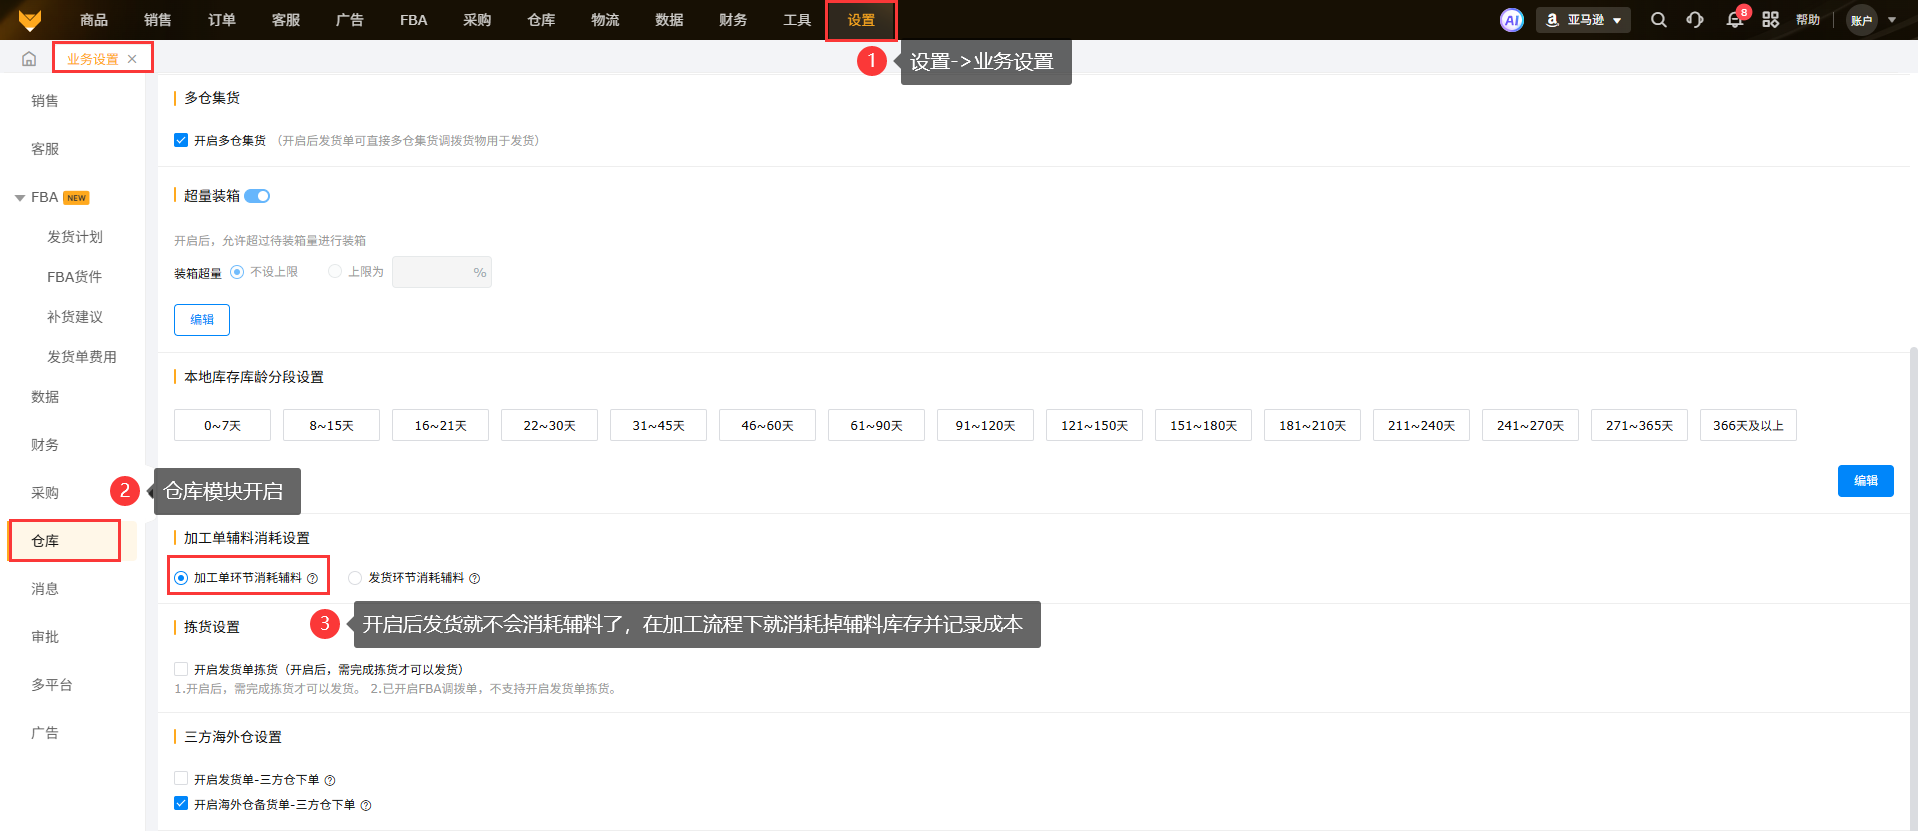This screenshot has width=1918, height=831.
Task: Open the 商品 top menu
Action: pyautogui.click(x=94, y=20)
